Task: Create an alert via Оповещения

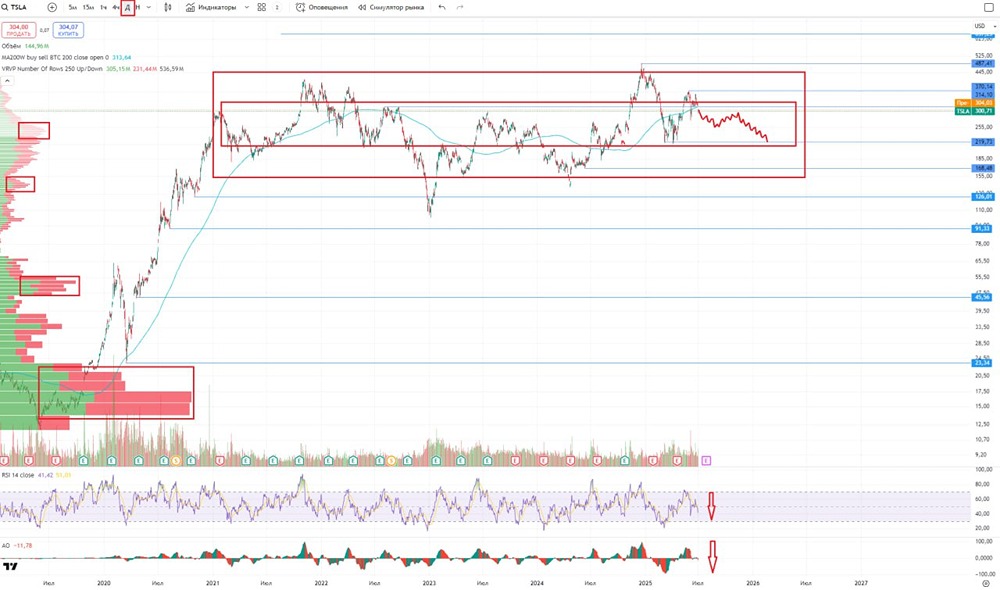Action: point(322,7)
